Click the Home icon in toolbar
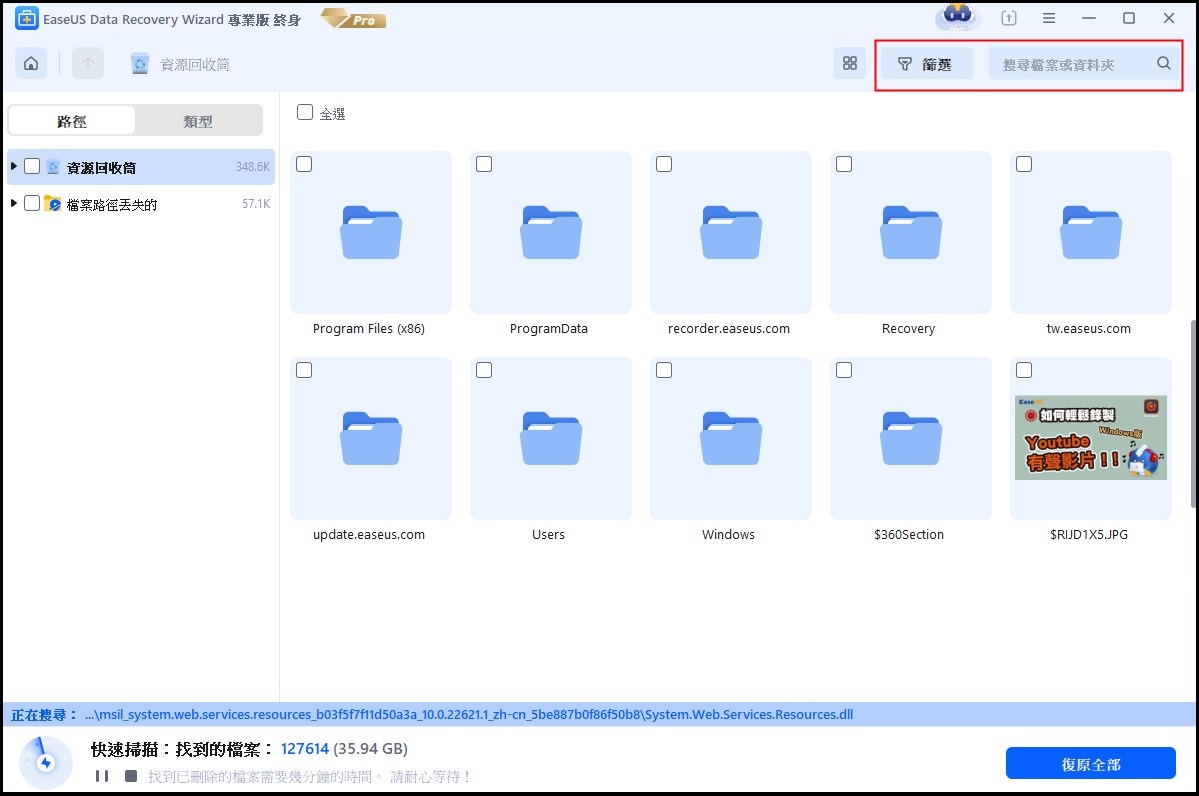The image size is (1199, 796). coord(31,64)
